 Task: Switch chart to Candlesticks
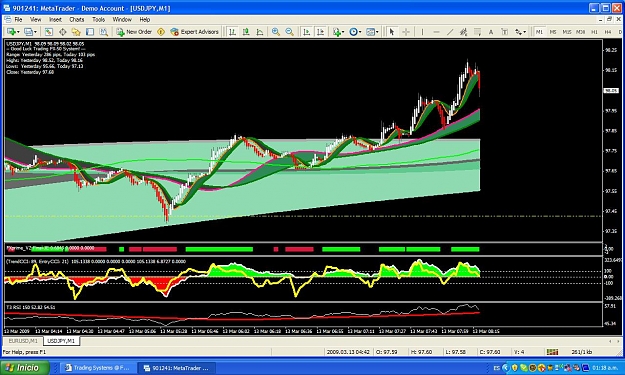246,32
